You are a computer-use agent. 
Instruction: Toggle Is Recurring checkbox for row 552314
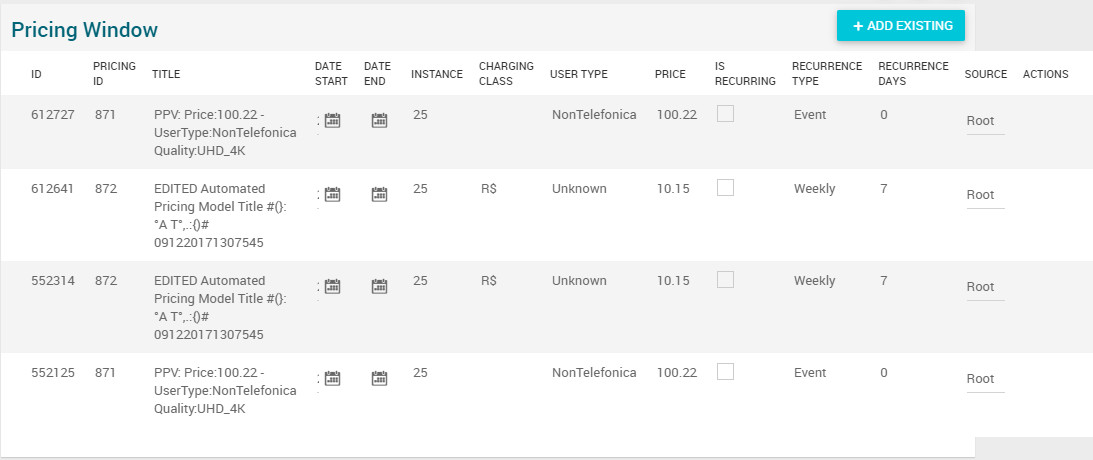(726, 280)
